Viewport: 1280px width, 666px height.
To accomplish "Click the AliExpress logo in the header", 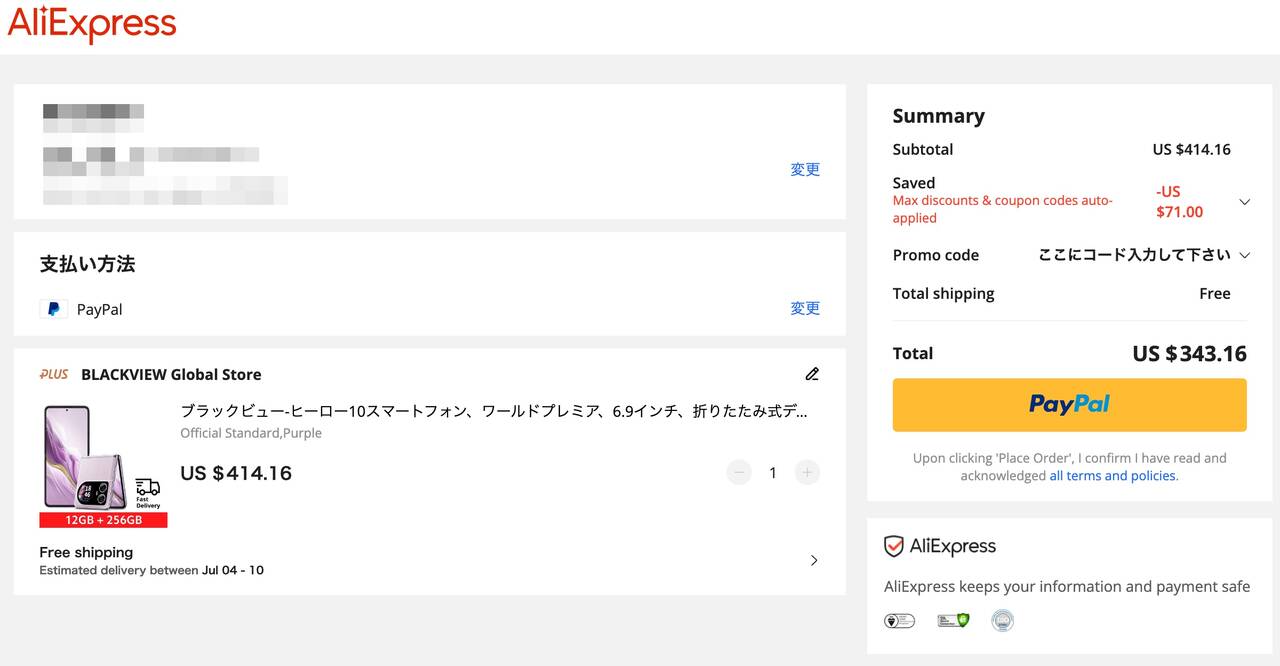I will pyautogui.click(x=92, y=26).
